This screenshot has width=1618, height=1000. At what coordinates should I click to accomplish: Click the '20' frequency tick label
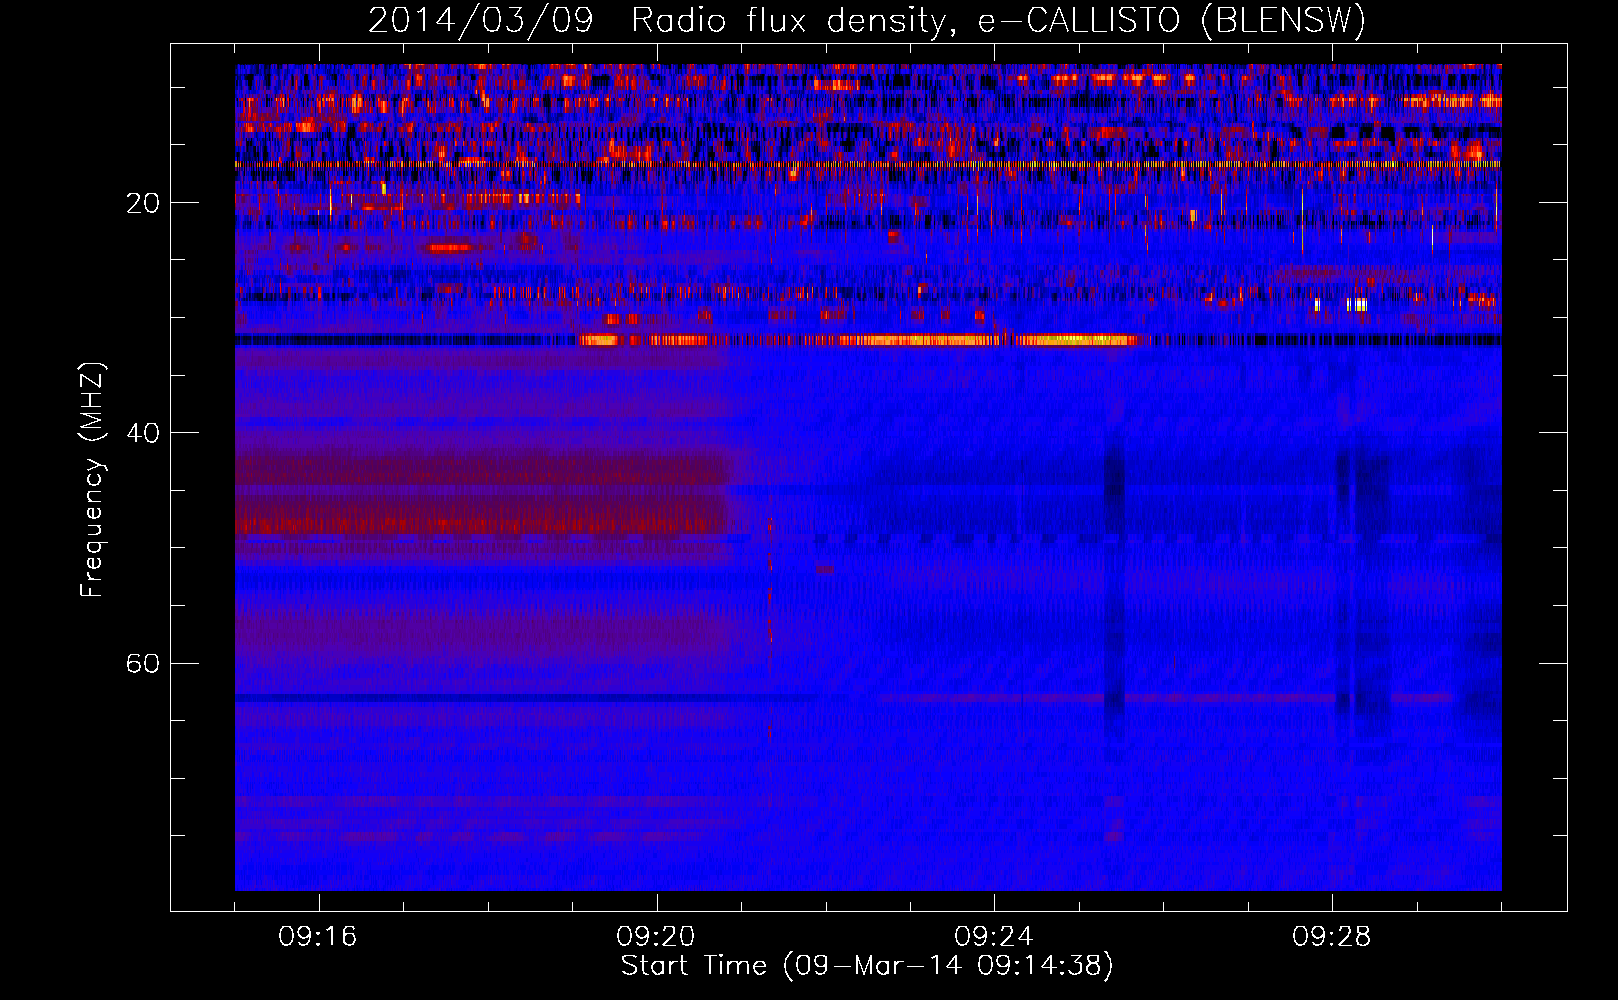[143, 203]
